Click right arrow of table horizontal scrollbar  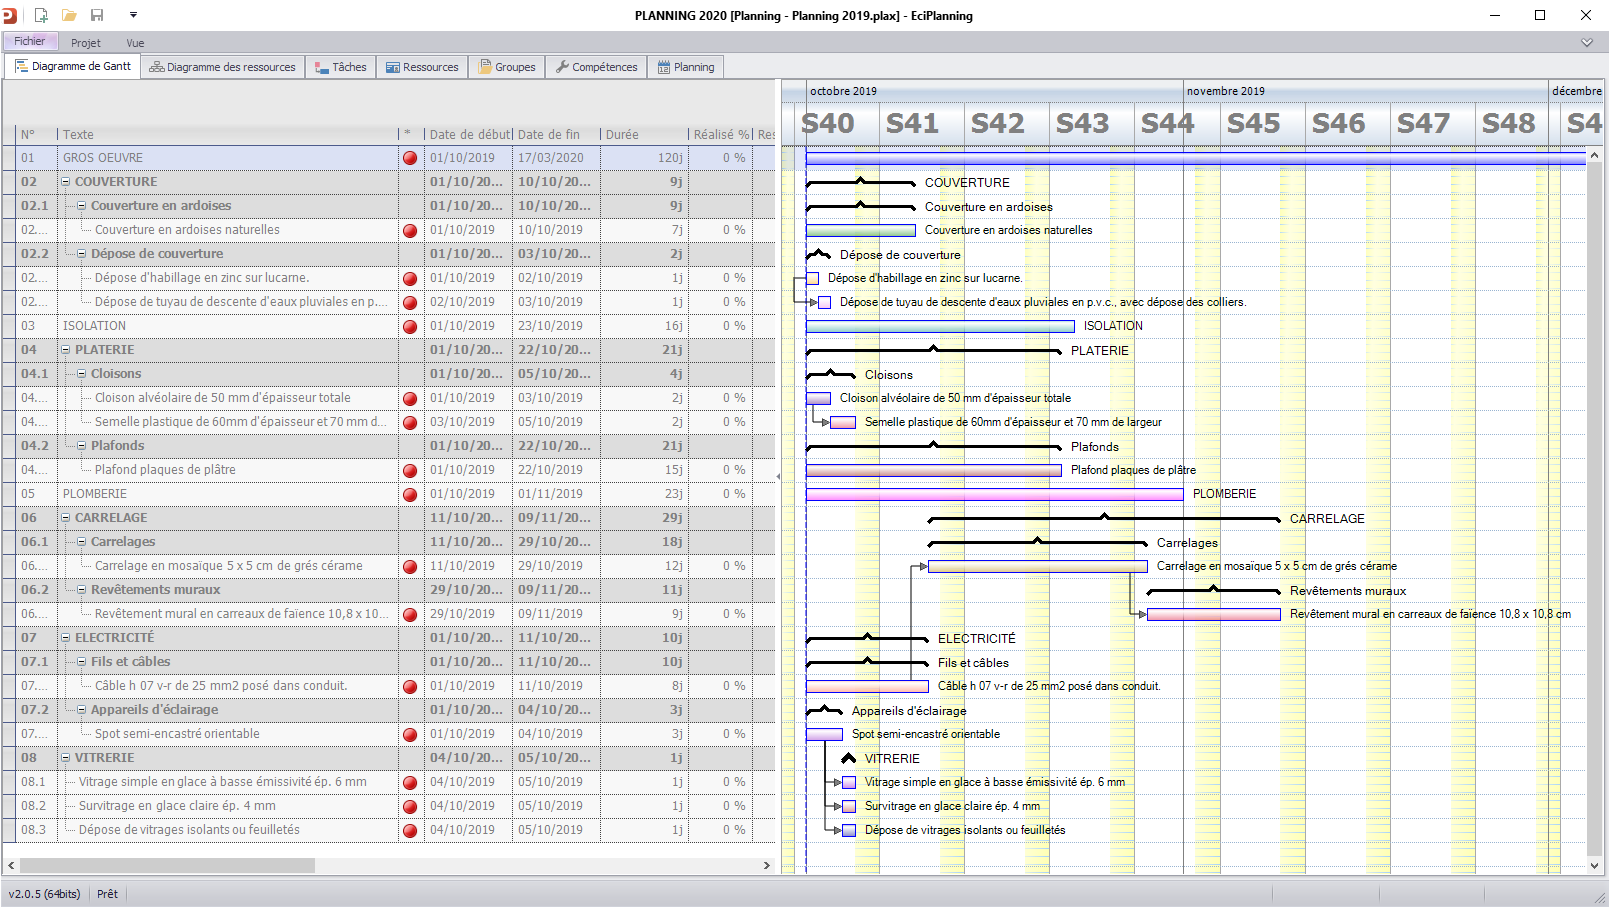pyautogui.click(x=767, y=865)
